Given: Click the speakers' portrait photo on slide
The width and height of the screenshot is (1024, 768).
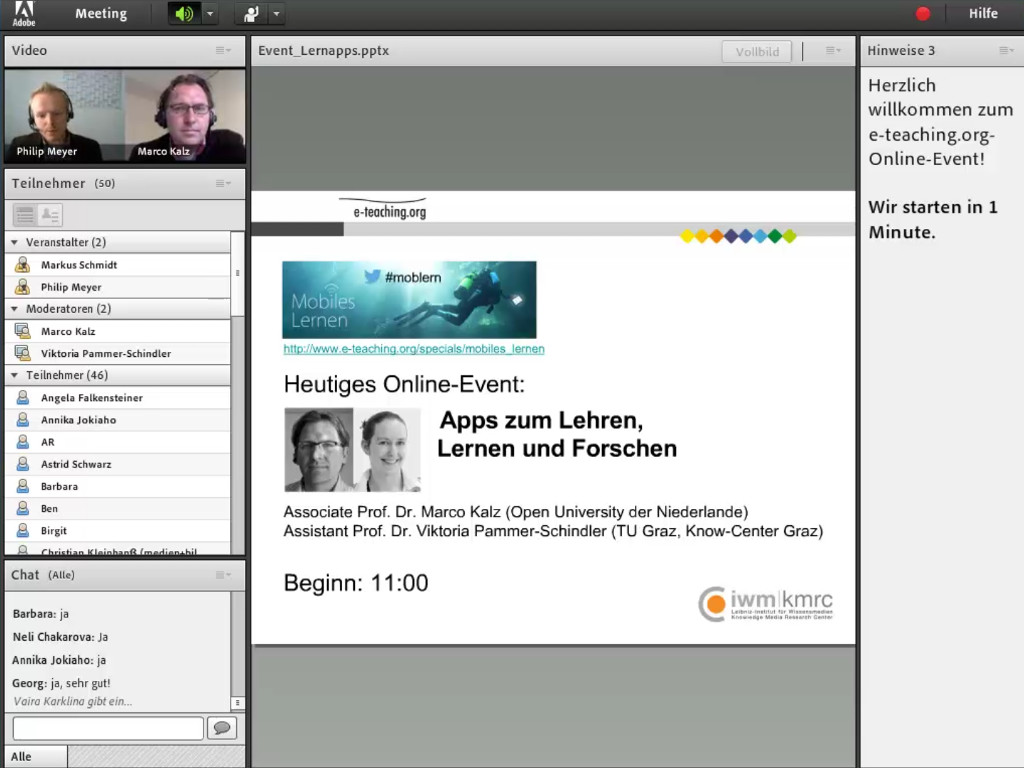Looking at the screenshot, I should tap(353, 449).
